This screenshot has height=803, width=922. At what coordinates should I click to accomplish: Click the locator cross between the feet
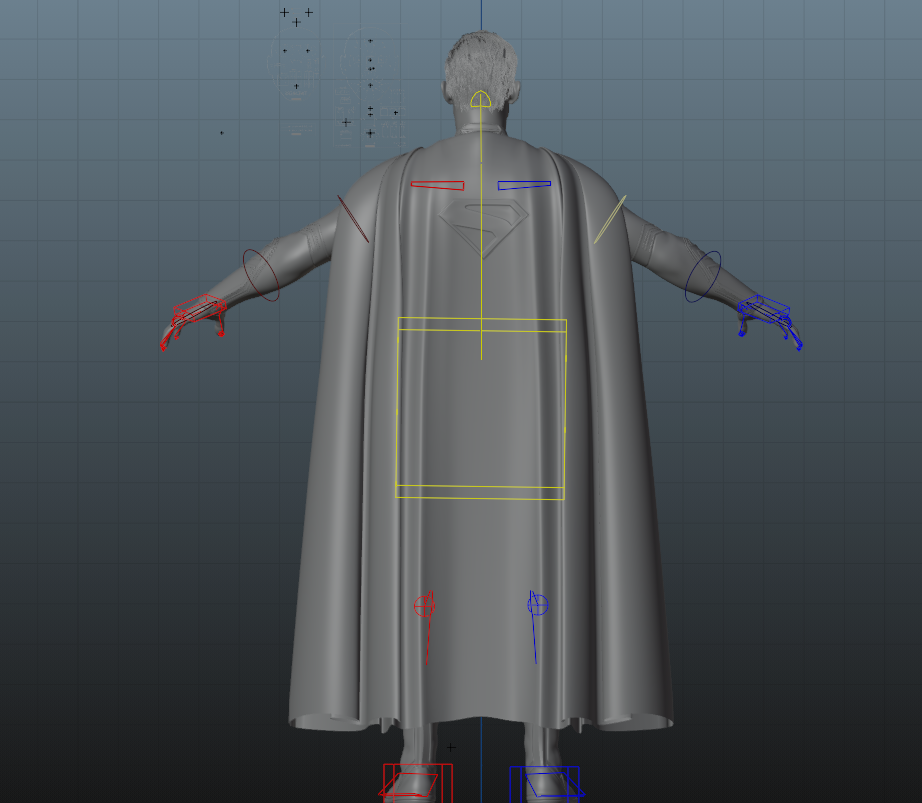click(451, 748)
